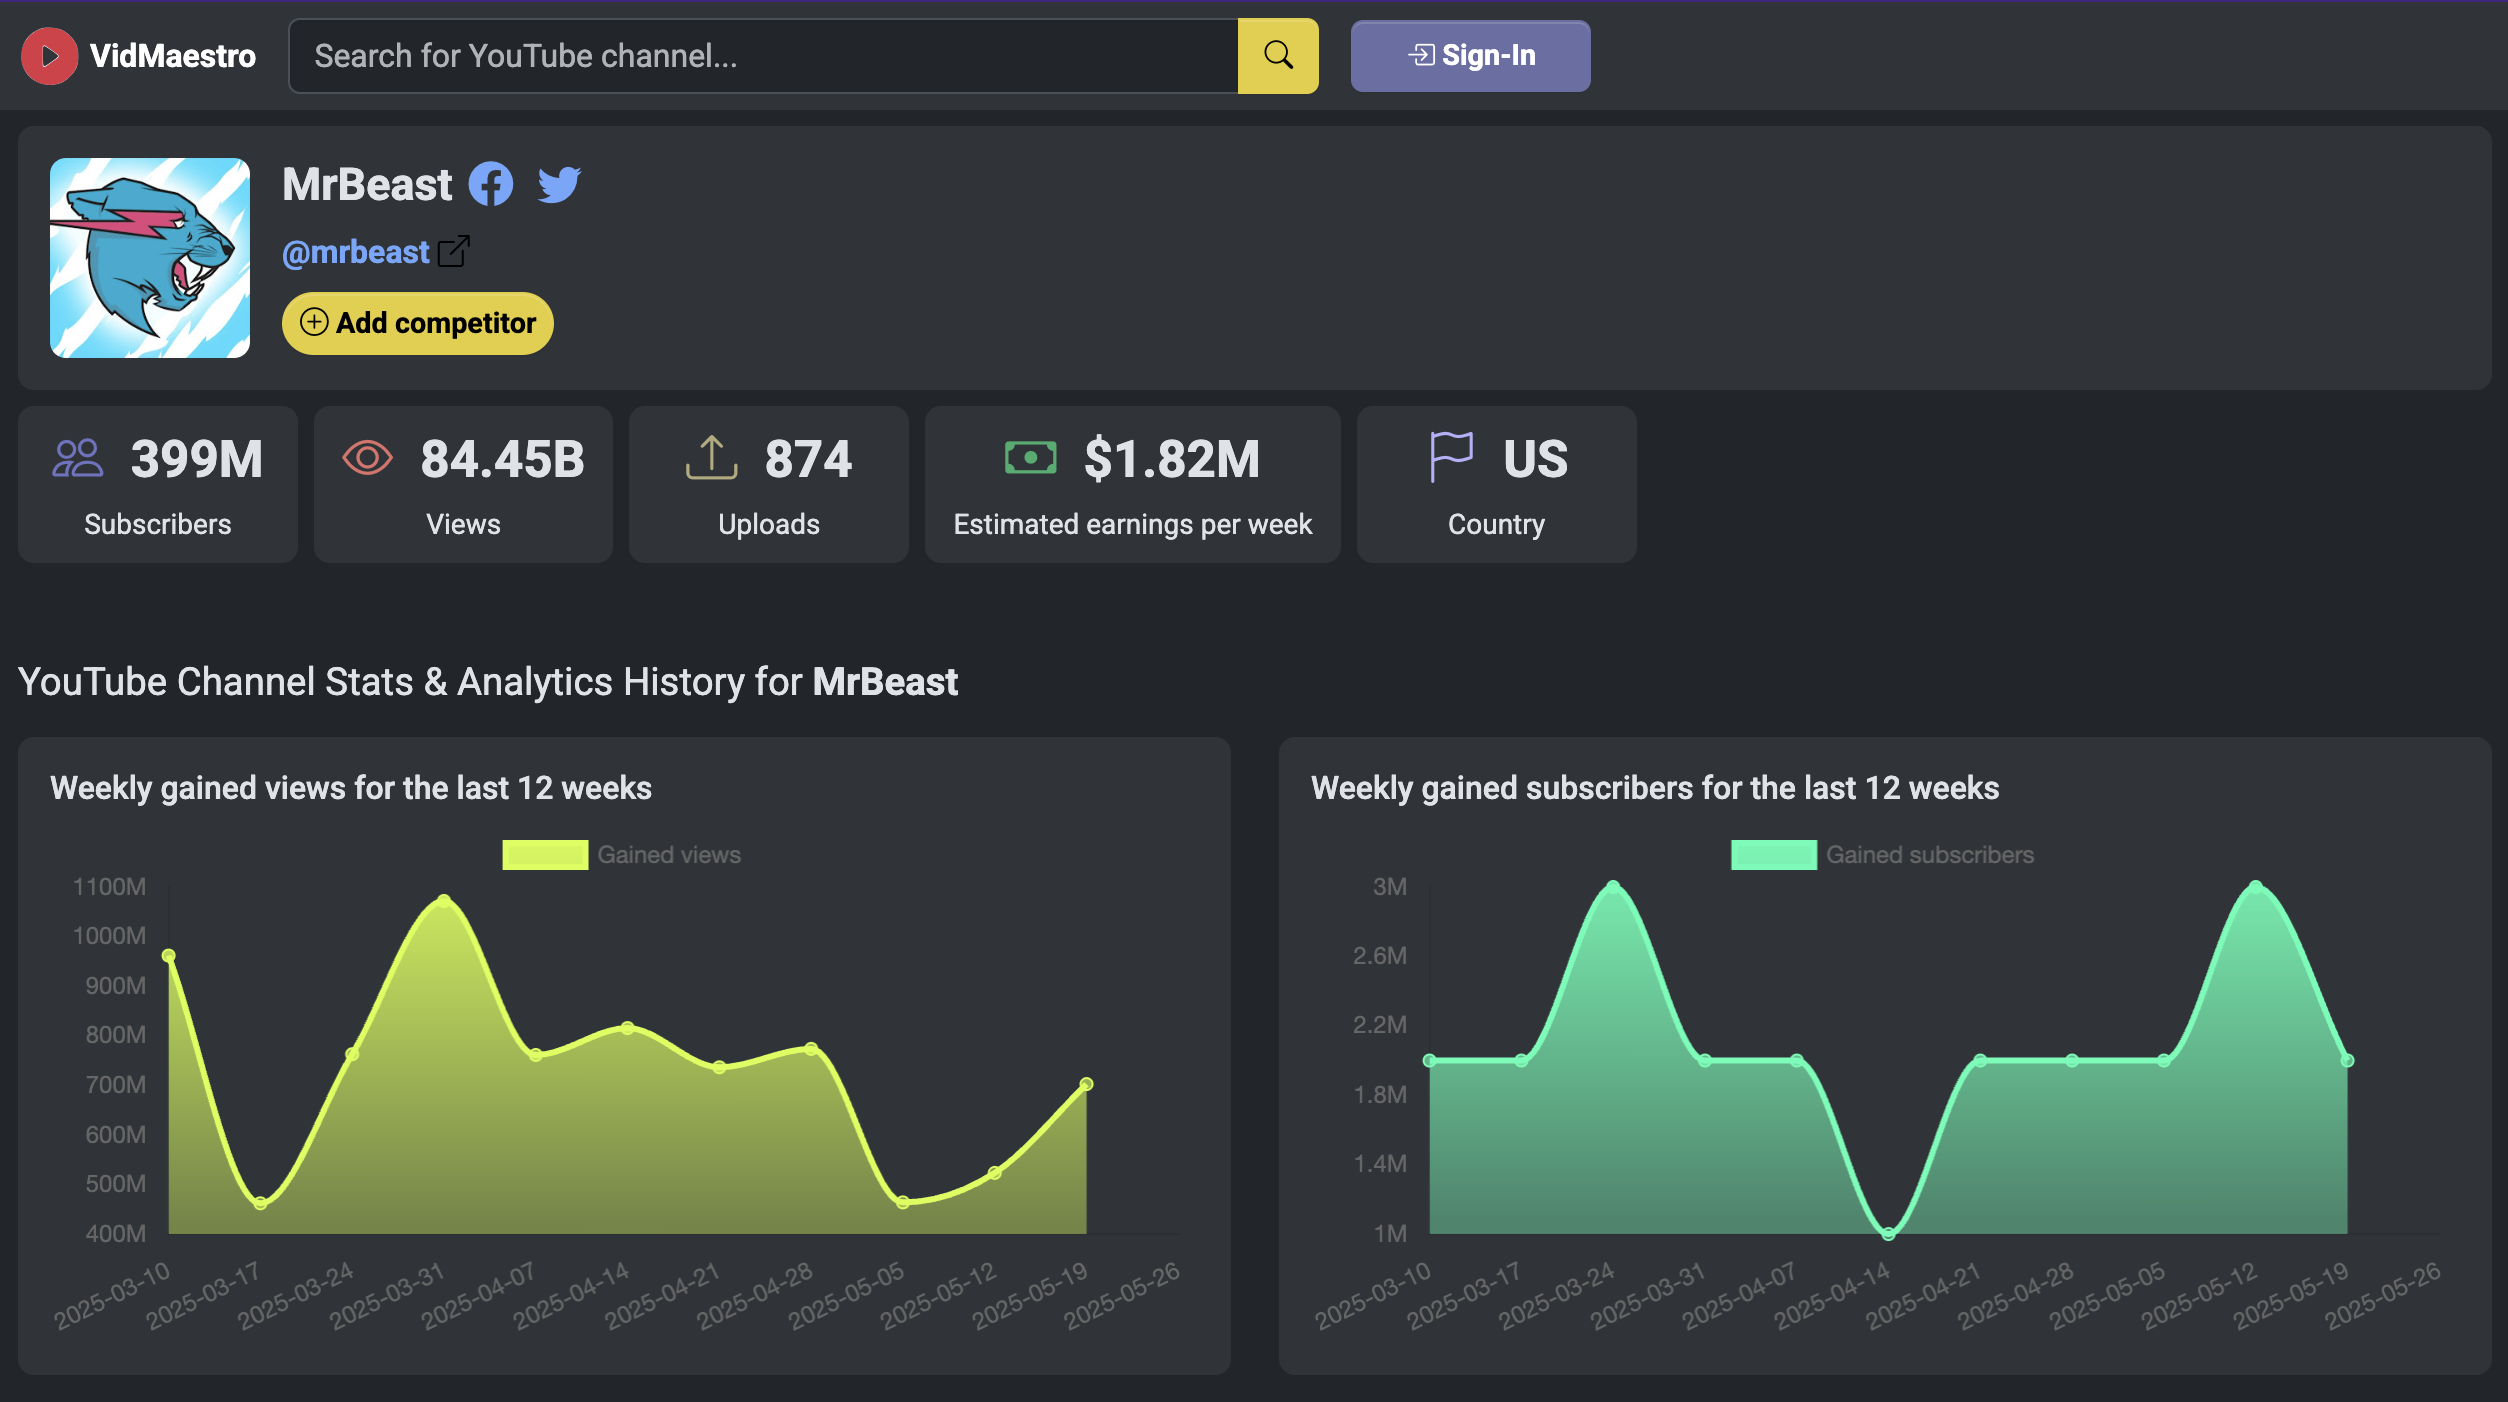Click the Add competitor button
Image resolution: width=2508 pixels, height=1402 pixels.
pyautogui.click(x=418, y=323)
